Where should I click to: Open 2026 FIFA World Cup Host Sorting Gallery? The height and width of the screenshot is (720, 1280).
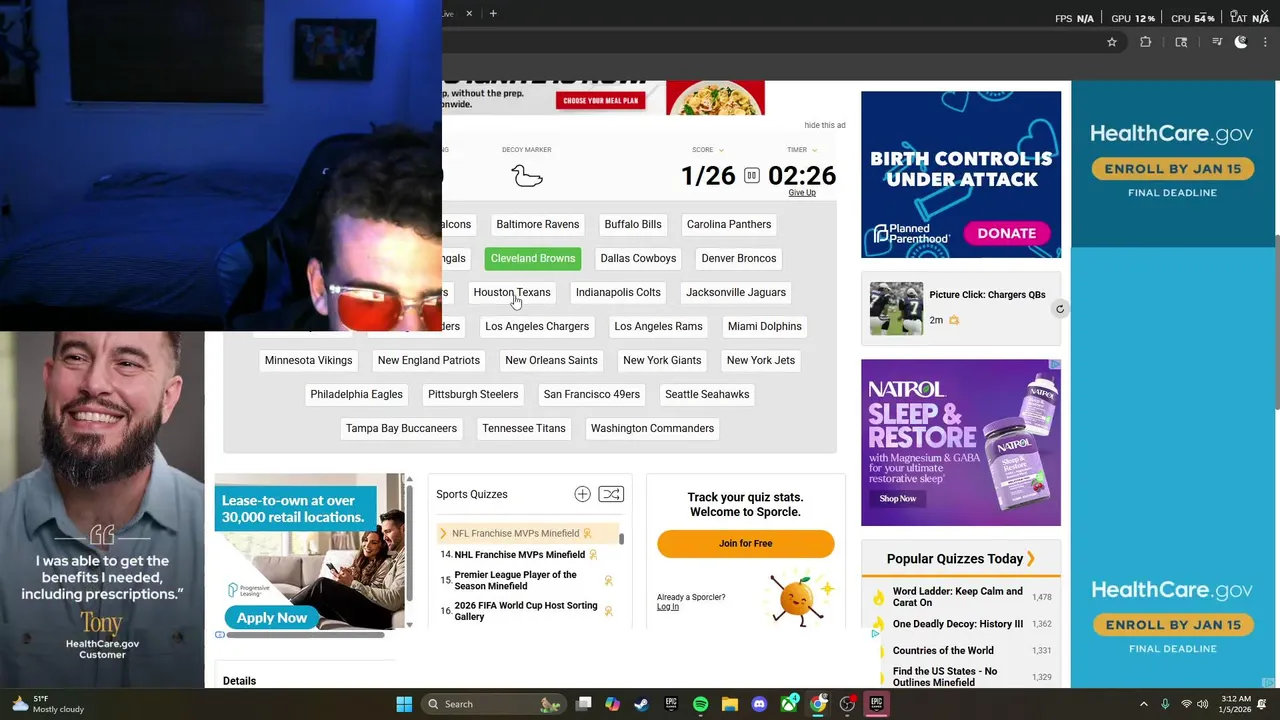coord(525,611)
